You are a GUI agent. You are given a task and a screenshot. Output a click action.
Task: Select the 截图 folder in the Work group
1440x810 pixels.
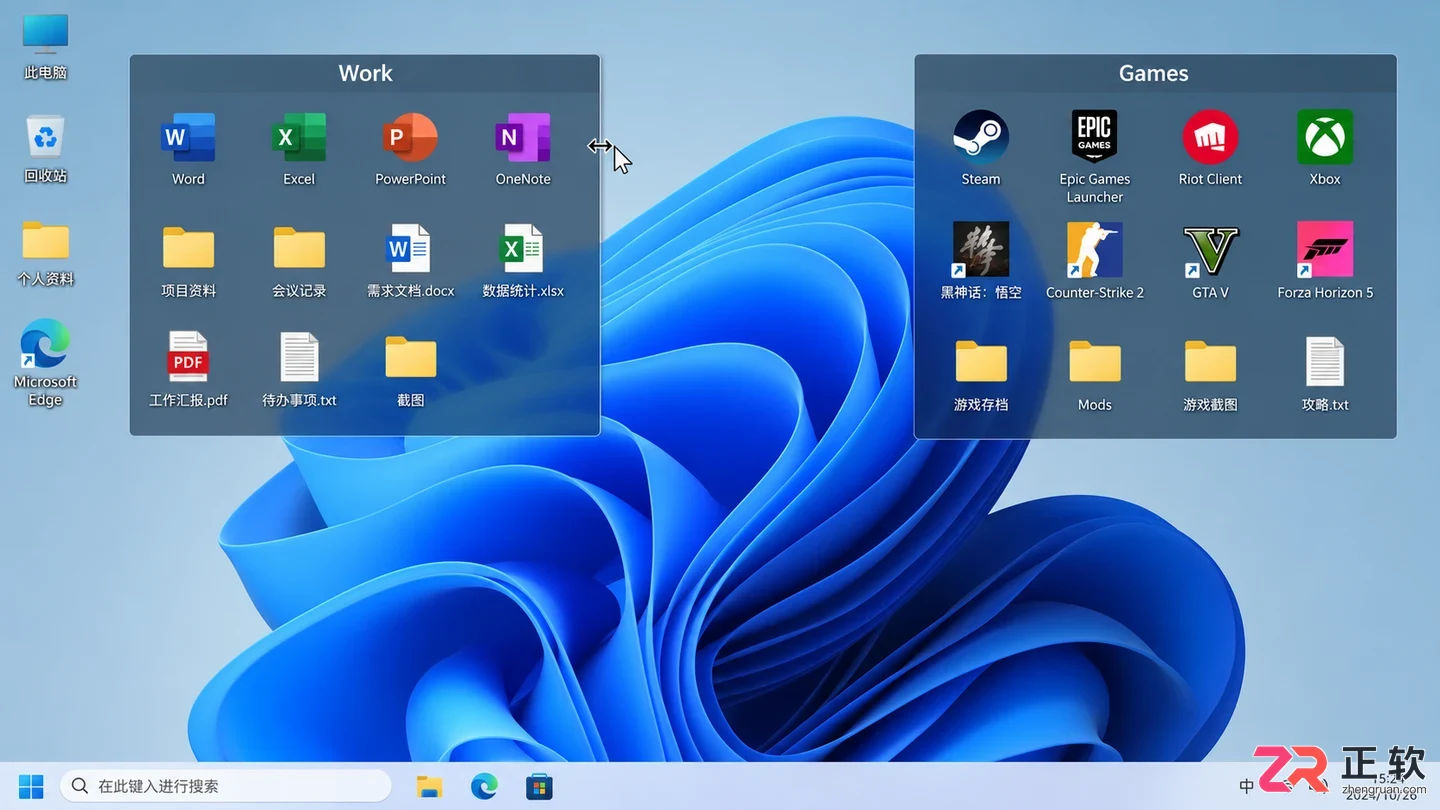click(410, 357)
